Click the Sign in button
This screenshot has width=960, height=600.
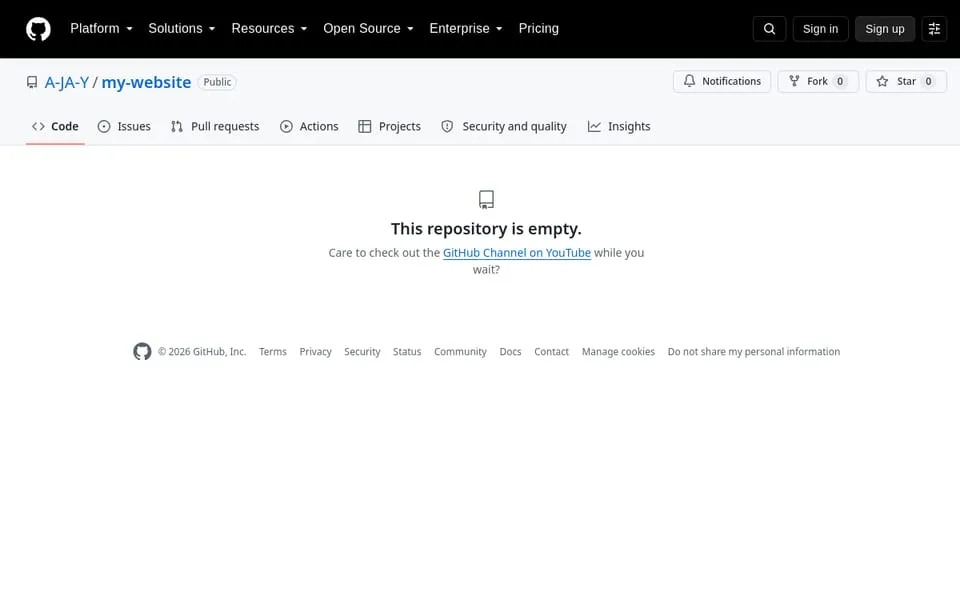(x=820, y=29)
